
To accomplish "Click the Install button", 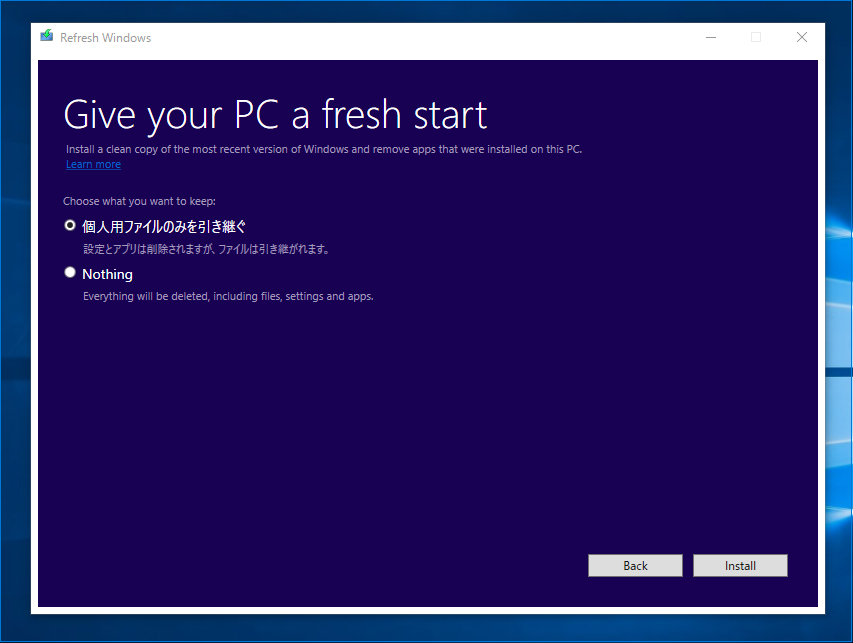I will [740, 566].
